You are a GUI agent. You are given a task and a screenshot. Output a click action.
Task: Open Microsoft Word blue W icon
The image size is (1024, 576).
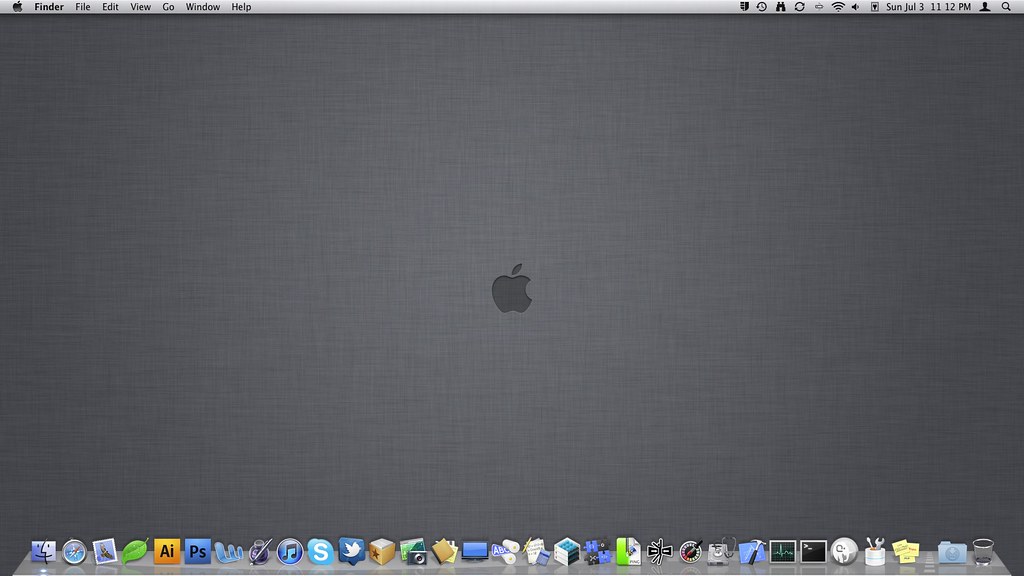(x=229, y=552)
